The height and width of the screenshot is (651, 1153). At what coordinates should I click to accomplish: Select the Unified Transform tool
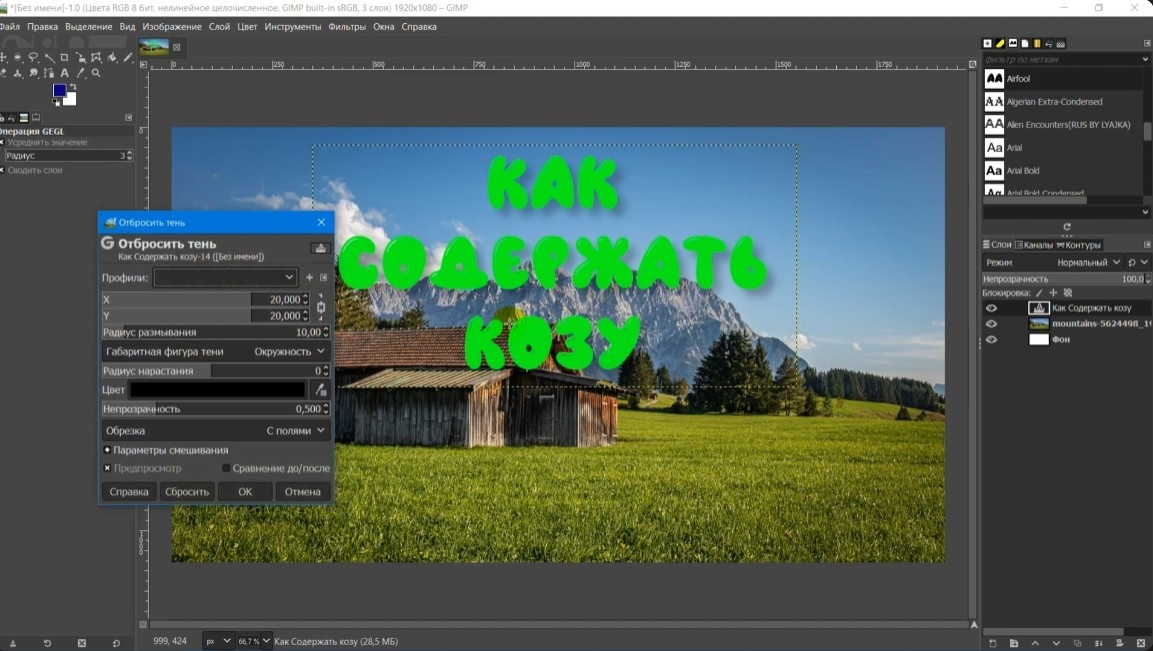(x=81, y=57)
